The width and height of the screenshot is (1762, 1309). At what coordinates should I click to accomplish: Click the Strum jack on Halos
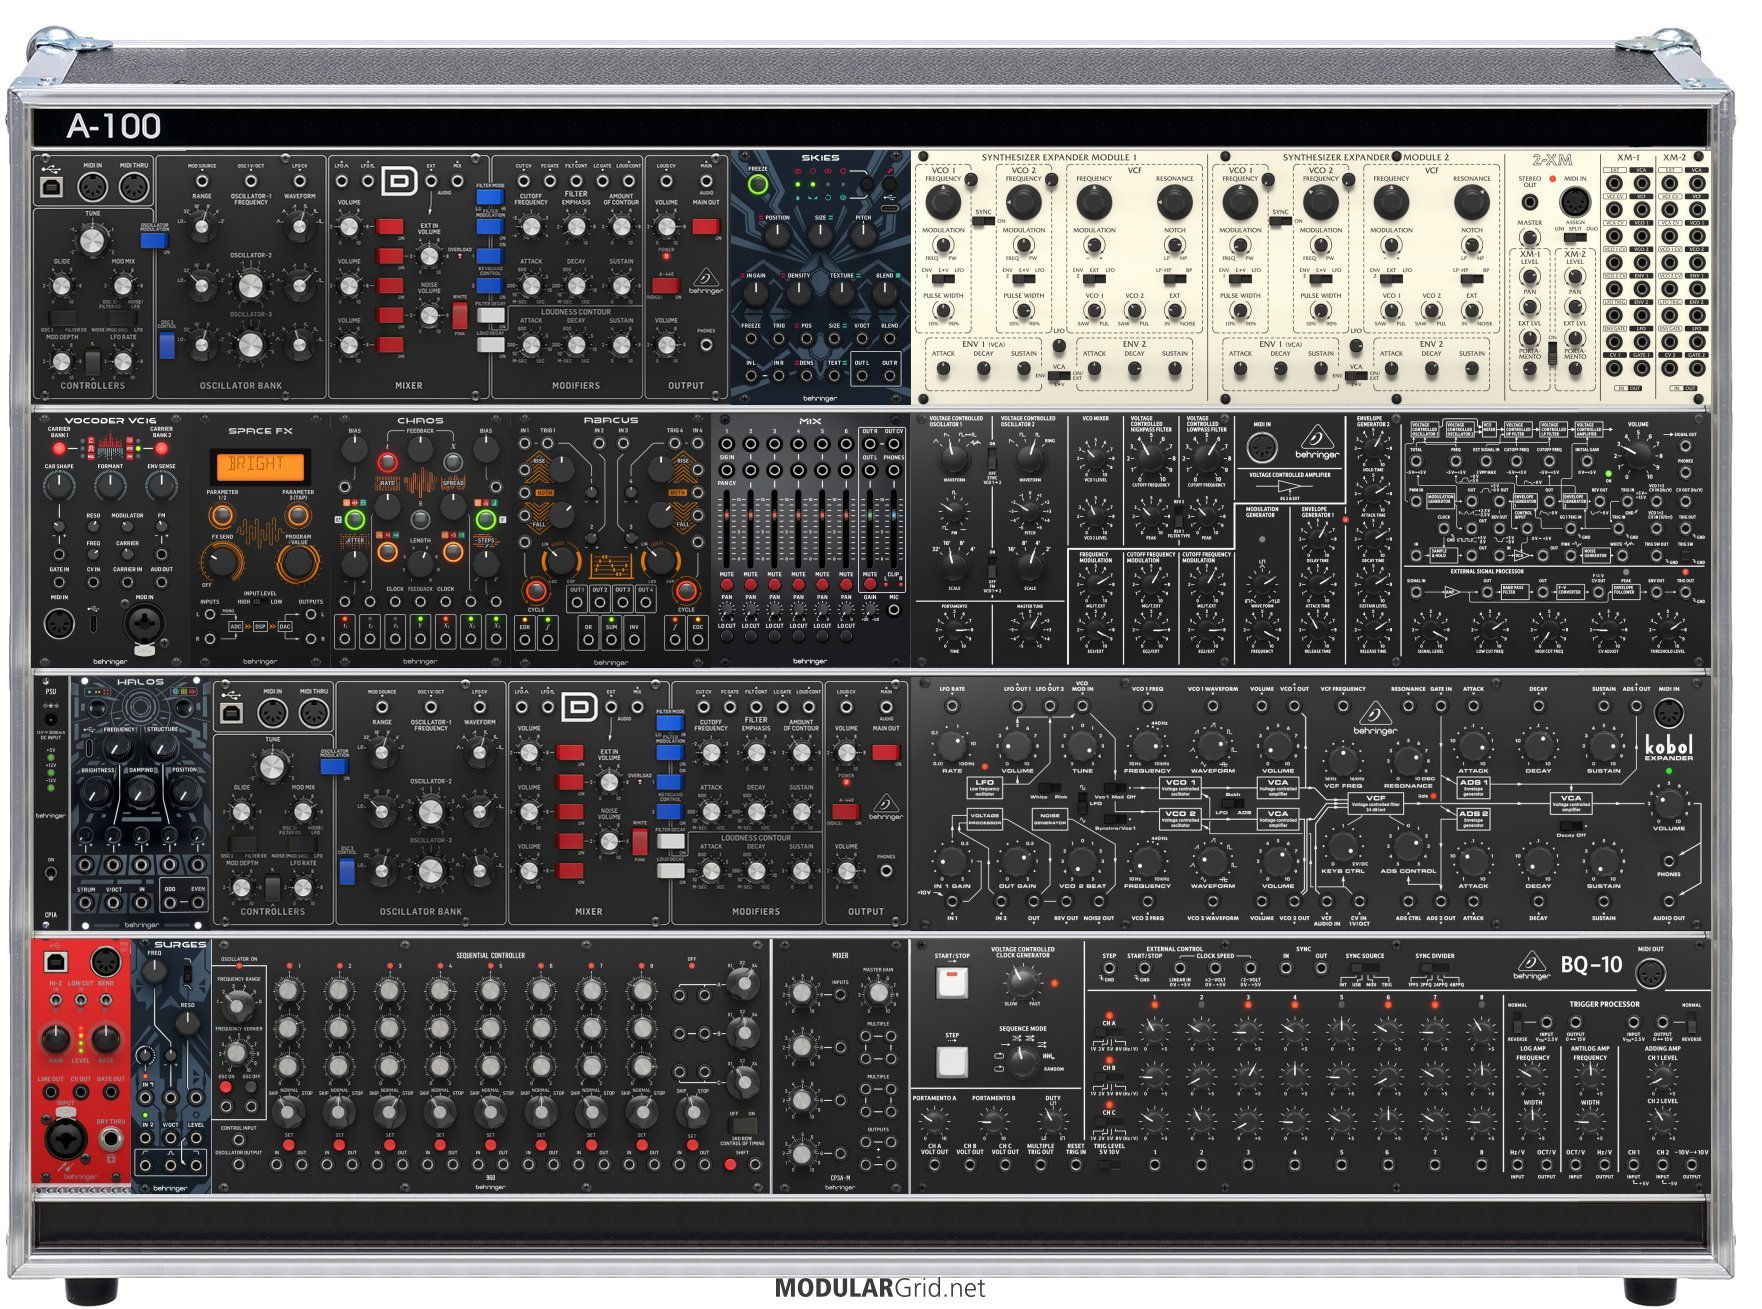click(x=87, y=903)
